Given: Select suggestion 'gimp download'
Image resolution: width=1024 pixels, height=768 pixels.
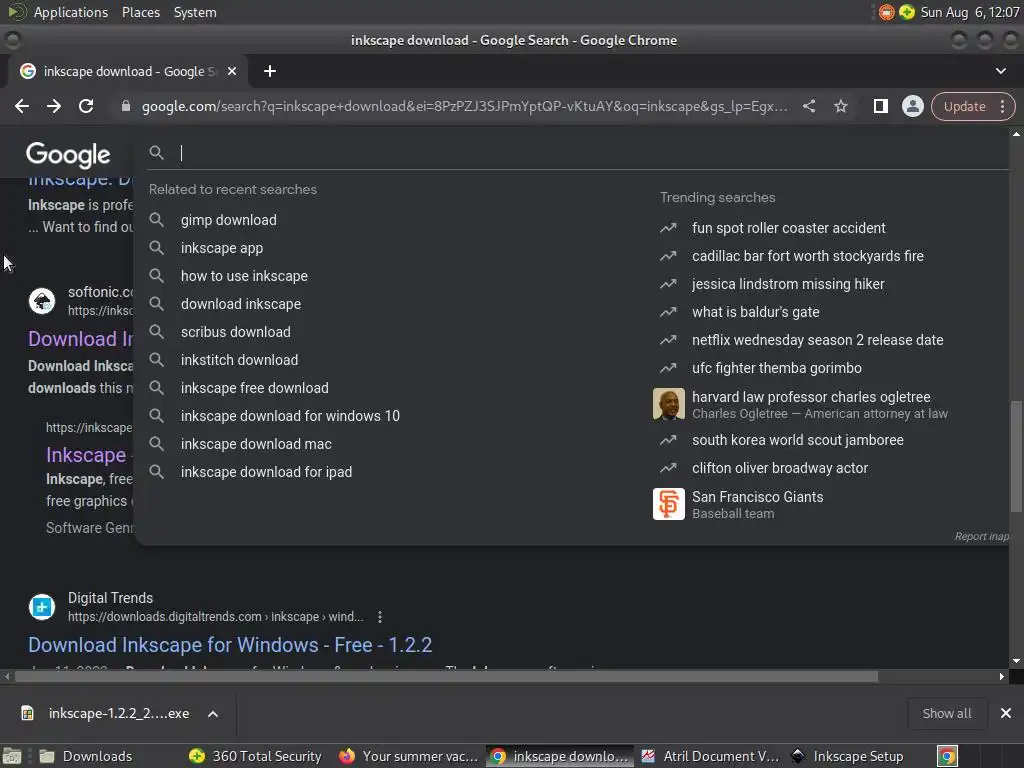Looking at the screenshot, I should pyautogui.click(x=229, y=220).
